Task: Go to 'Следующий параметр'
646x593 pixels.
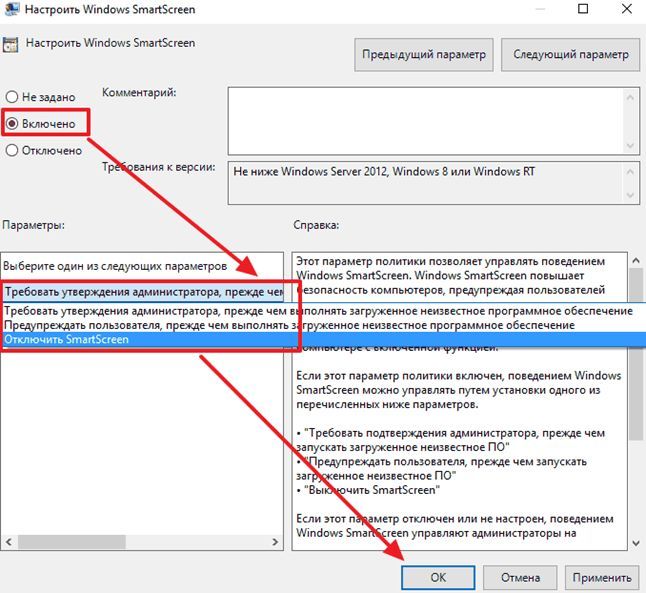Action: pos(571,54)
